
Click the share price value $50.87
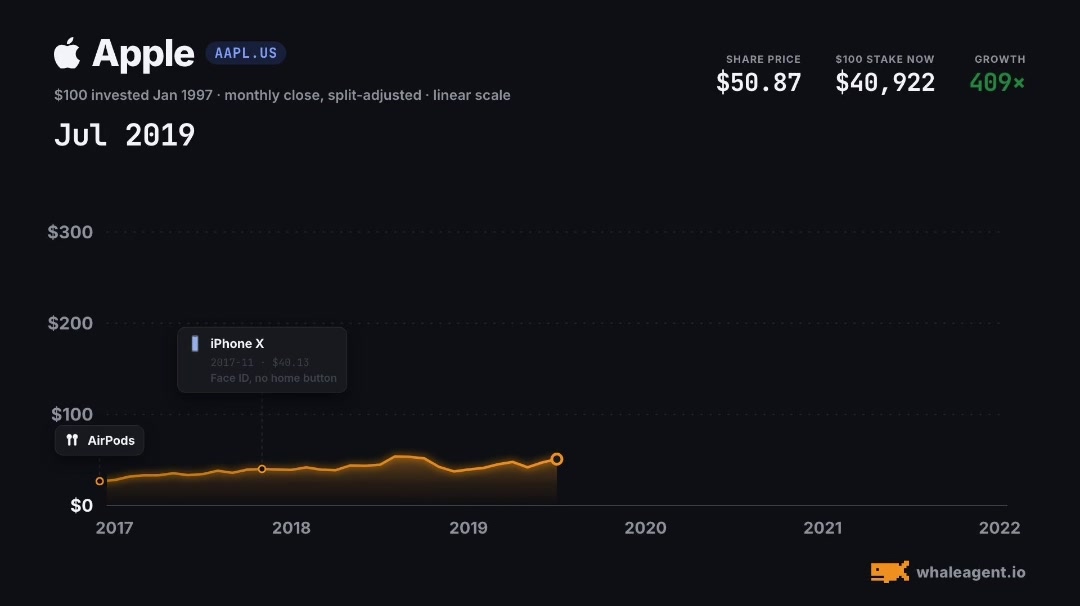(758, 83)
